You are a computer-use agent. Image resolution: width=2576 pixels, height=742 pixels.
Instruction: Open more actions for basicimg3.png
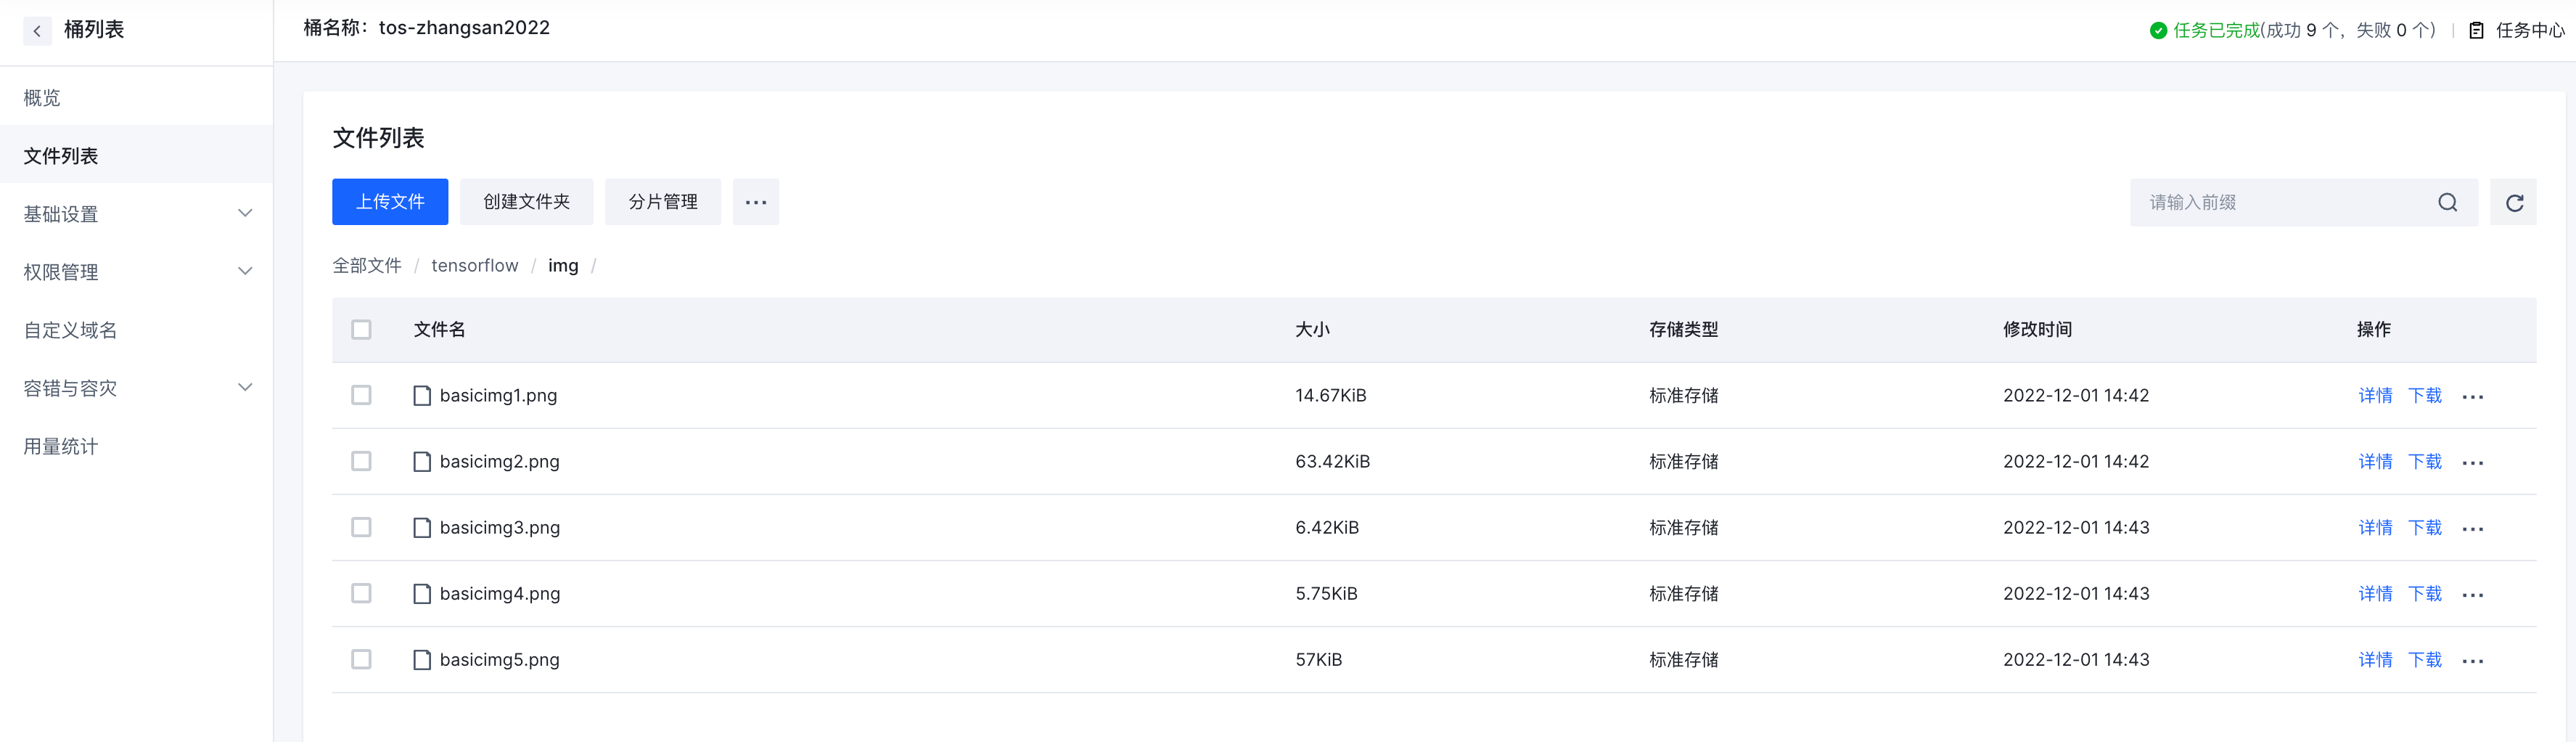[x=2472, y=529]
